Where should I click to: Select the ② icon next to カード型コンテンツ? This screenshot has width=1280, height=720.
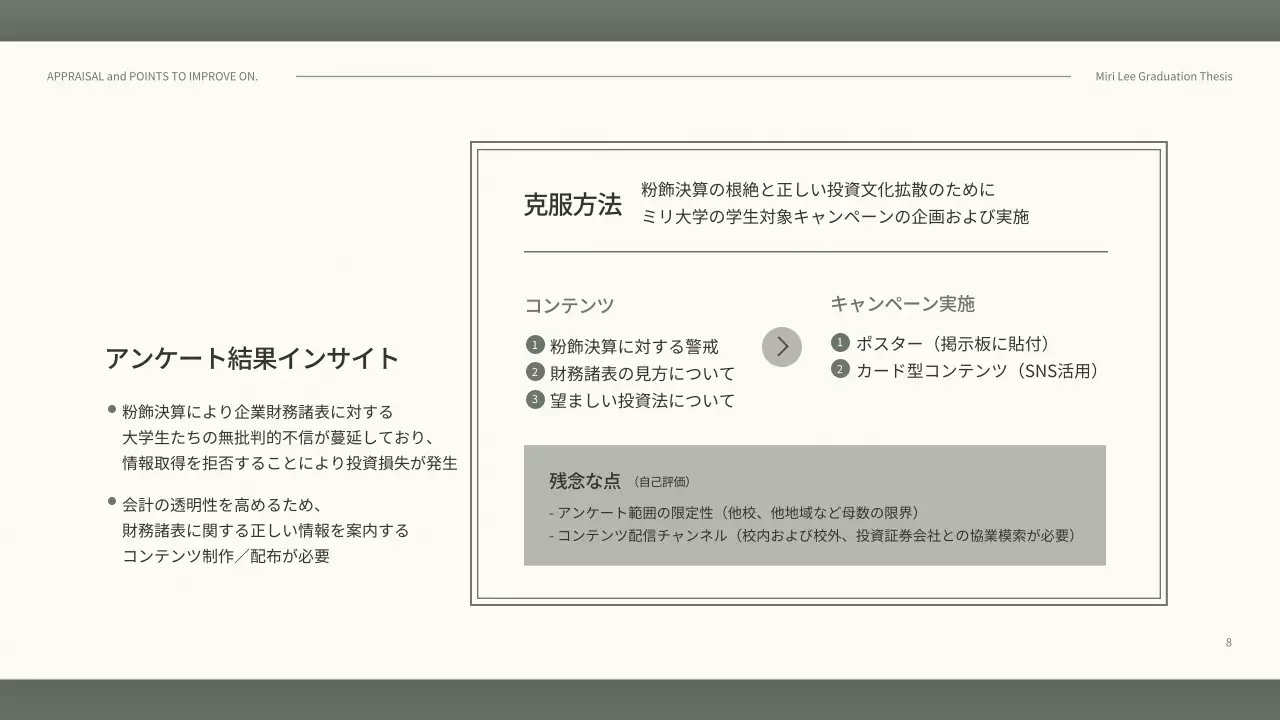(x=840, y=368)
